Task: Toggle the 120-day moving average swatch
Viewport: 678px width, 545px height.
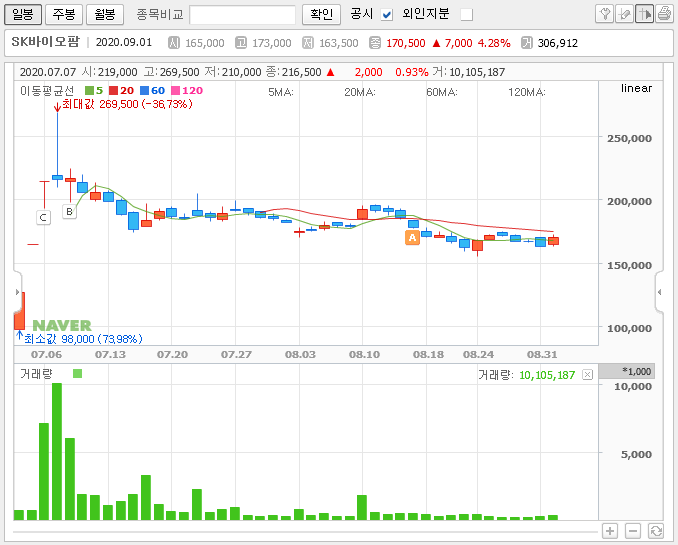Action: tap(176, 90)
